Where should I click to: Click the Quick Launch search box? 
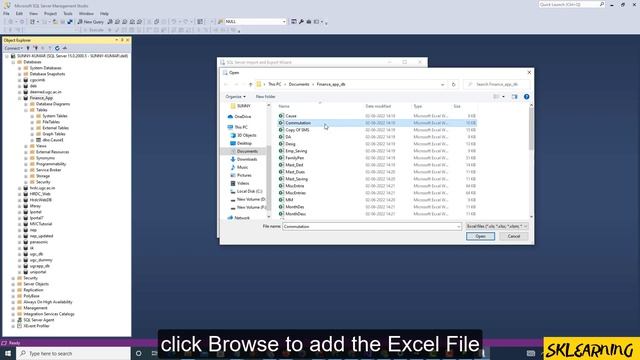click(571, 4)
